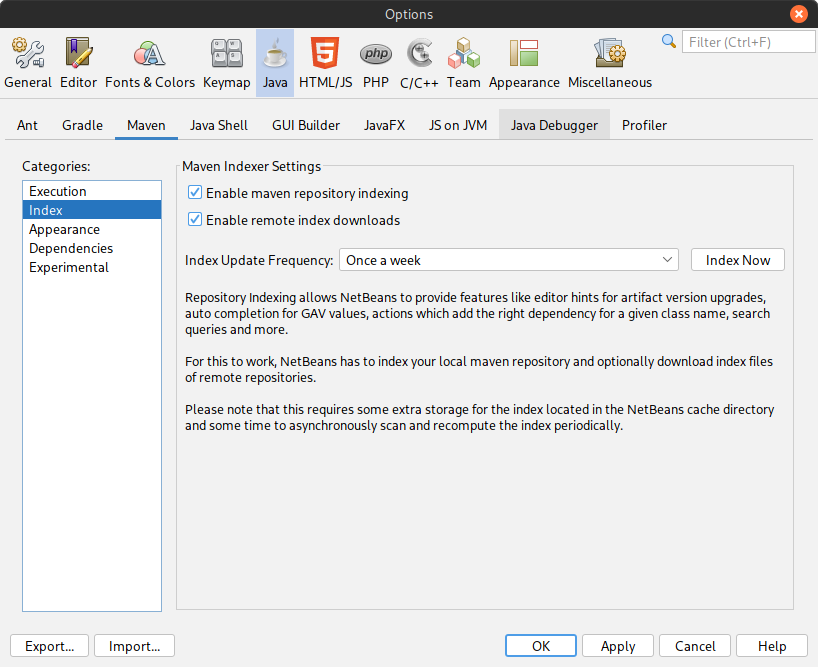Select the Maven tab
The image size is (818, 667).
[146, 125]
